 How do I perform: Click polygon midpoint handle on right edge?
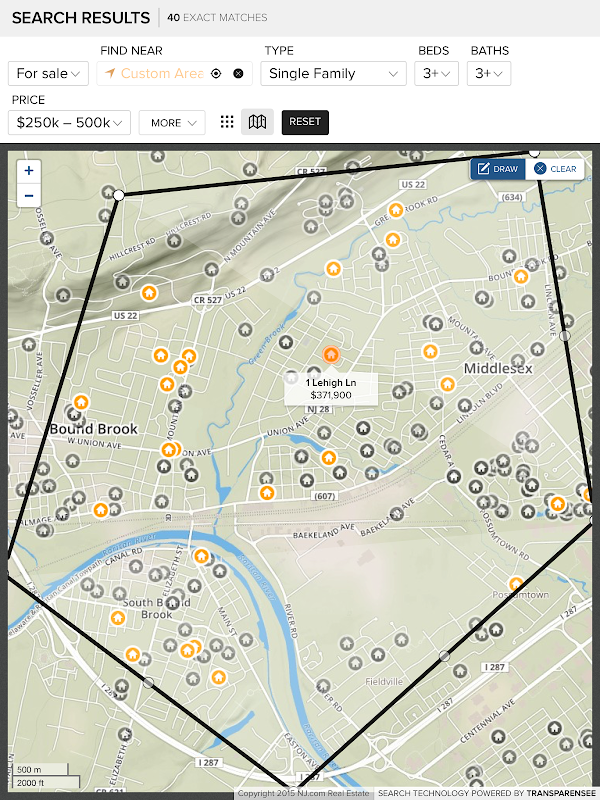pos(564,336)
